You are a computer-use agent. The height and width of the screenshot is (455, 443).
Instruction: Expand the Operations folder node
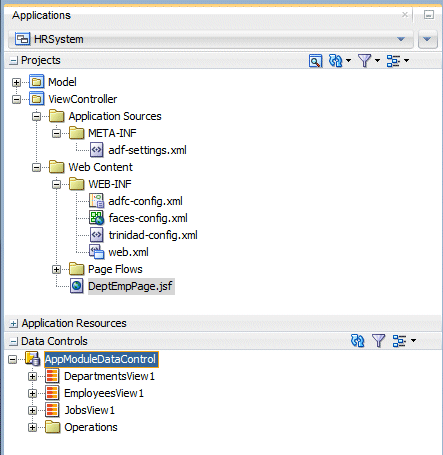click(x=32, y=428)
